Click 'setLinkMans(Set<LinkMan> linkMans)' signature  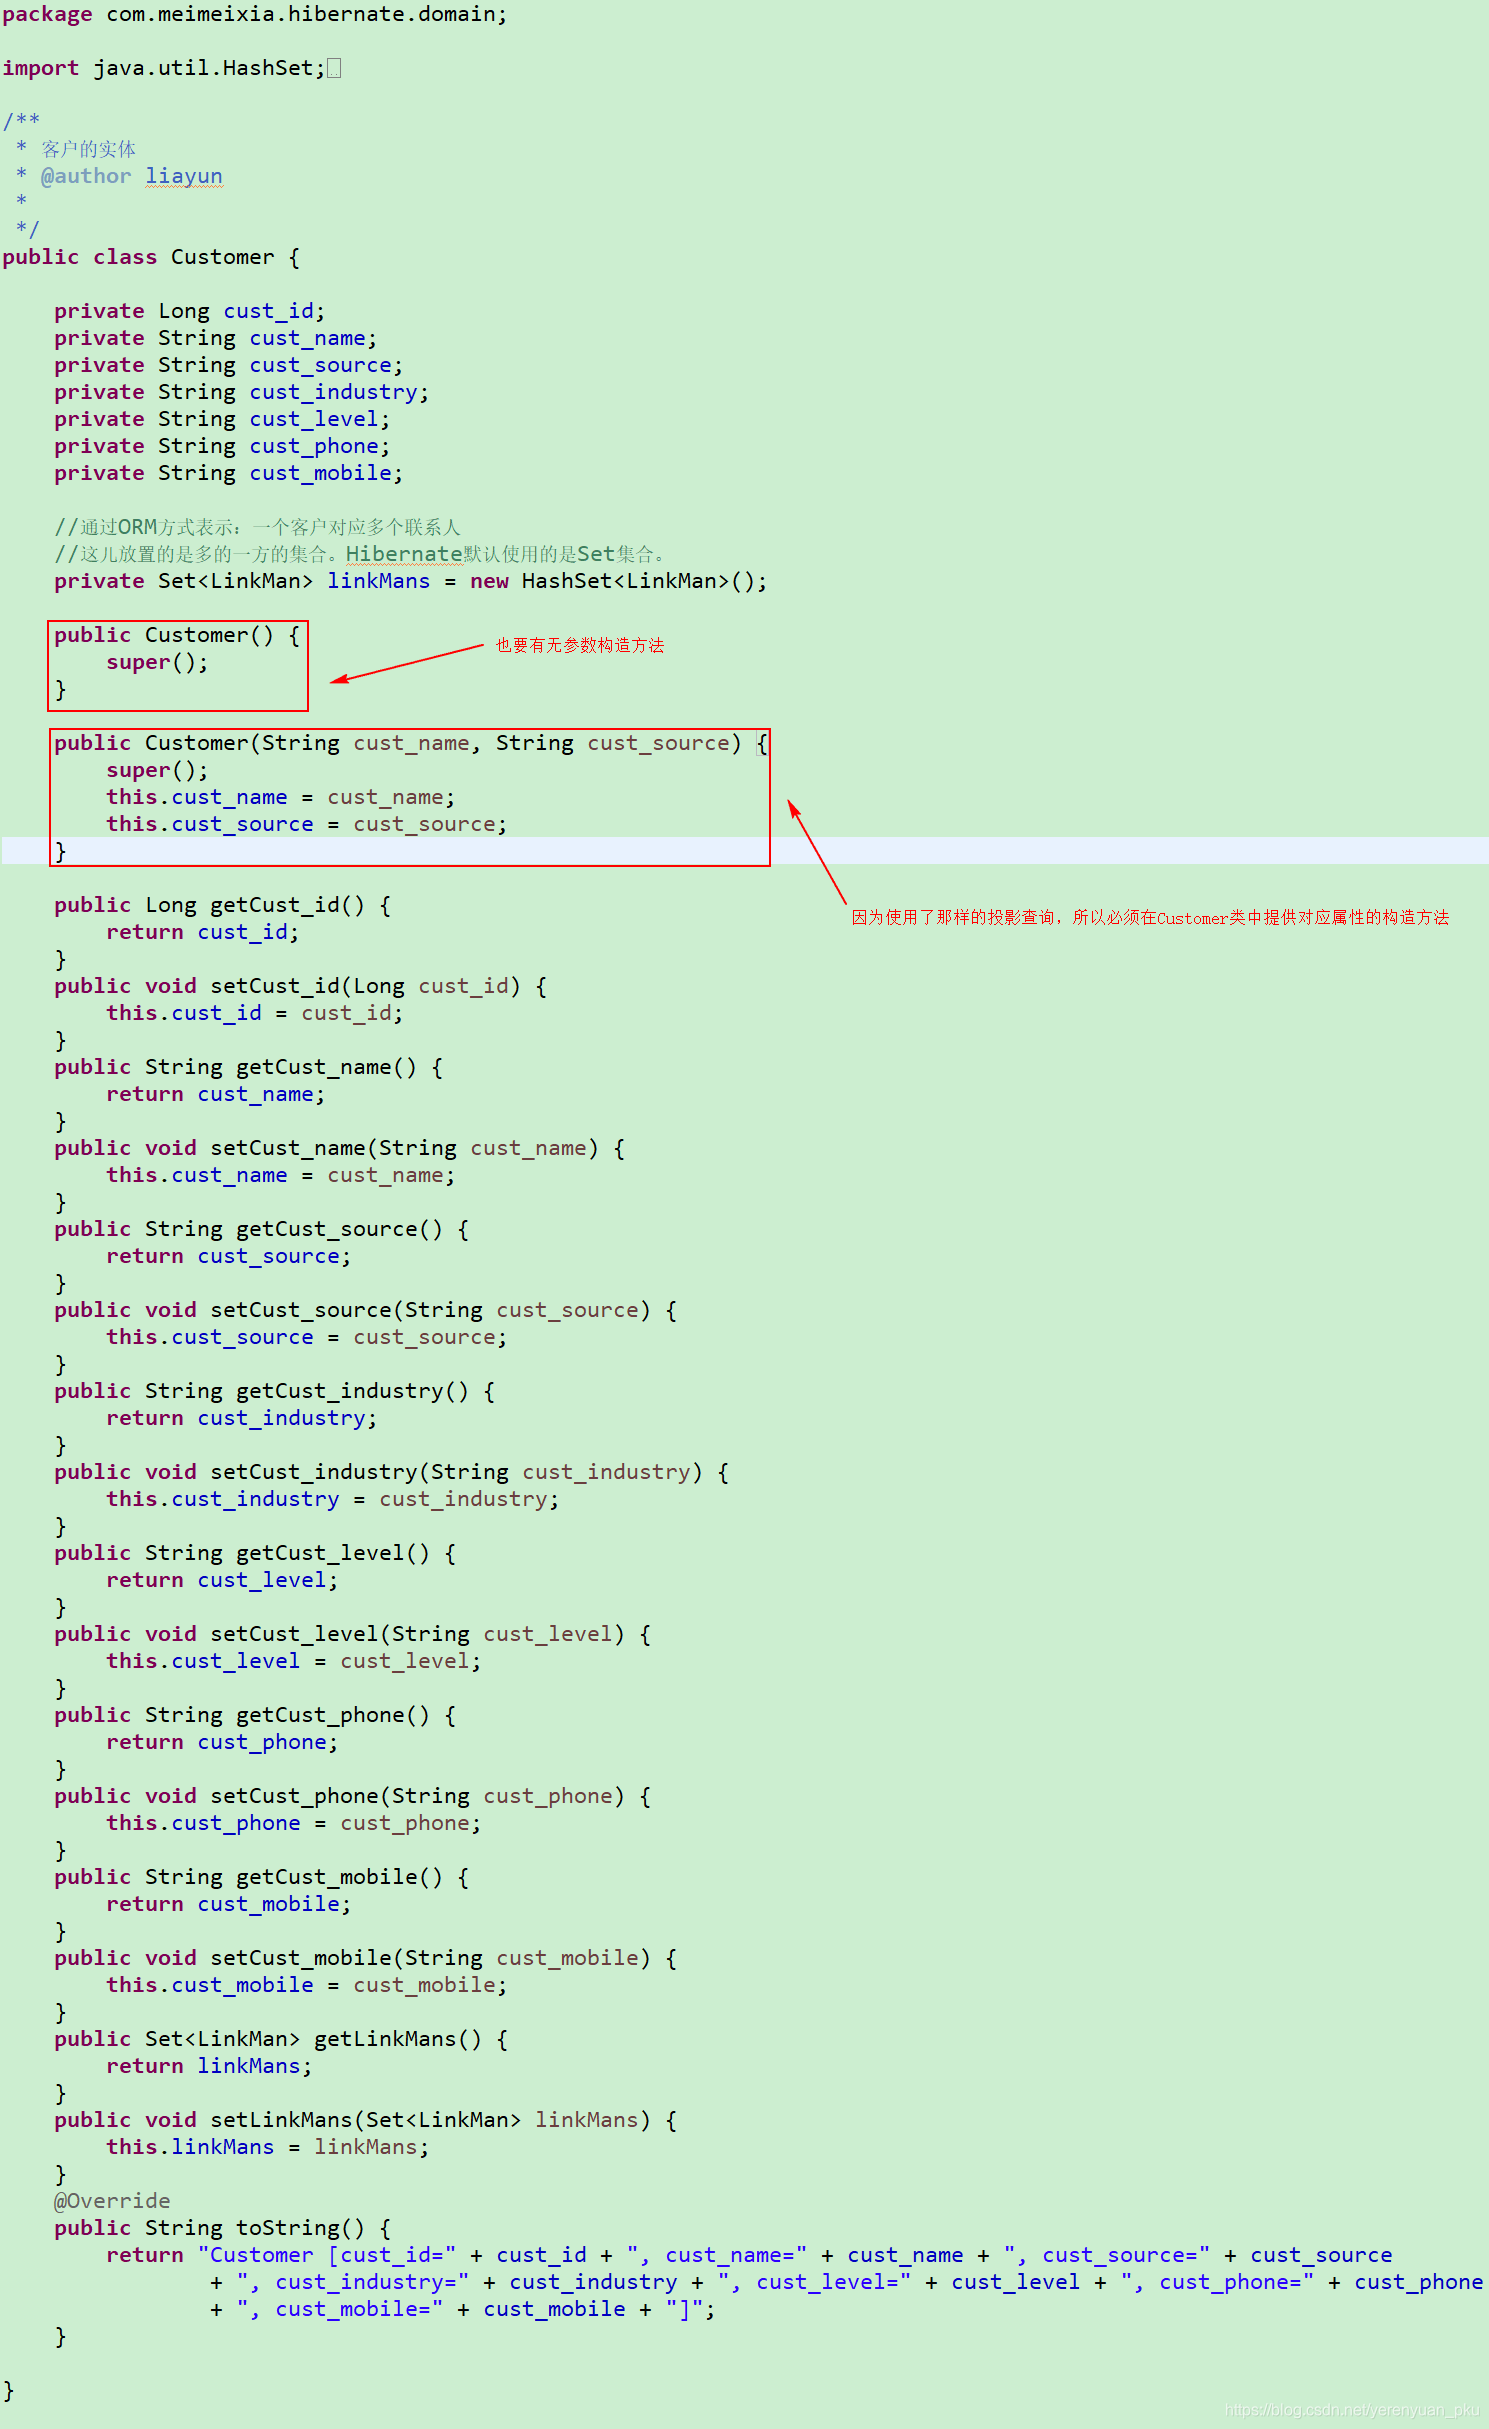click(x=366, y=2120)
